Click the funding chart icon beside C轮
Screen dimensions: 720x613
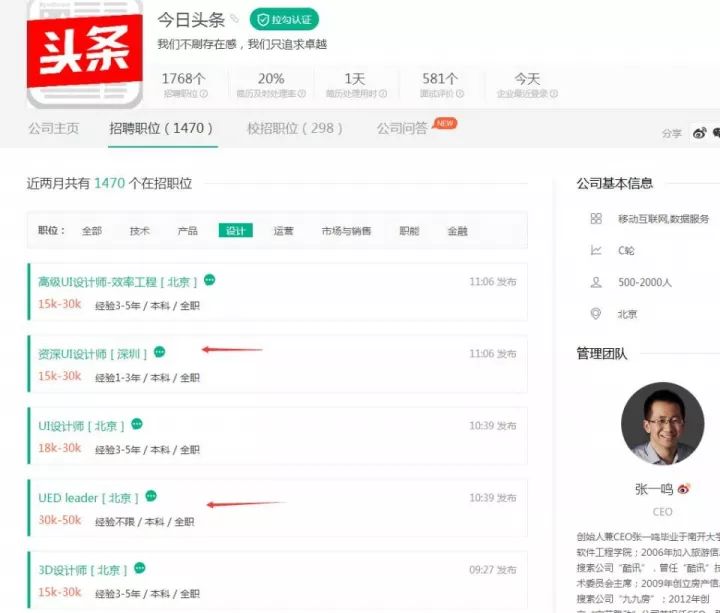coord(596,250)
